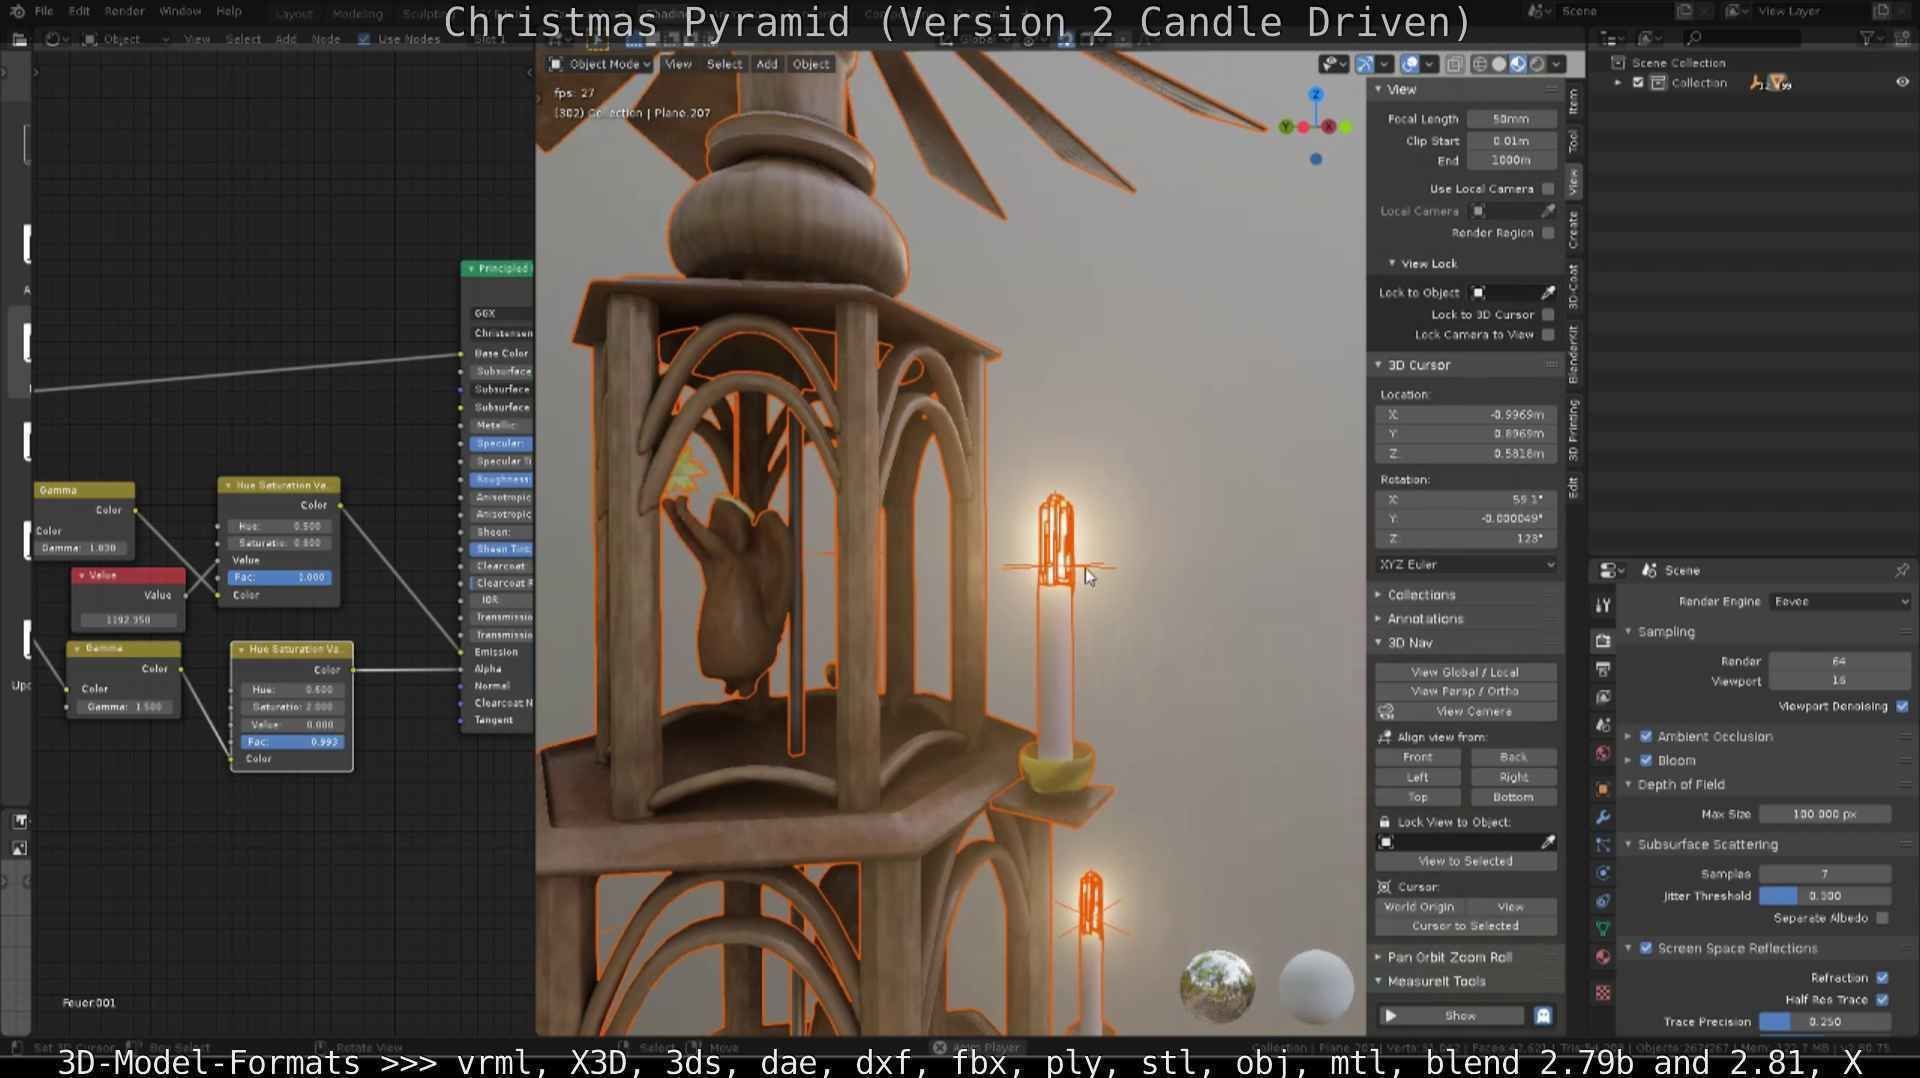Open the View Layer properties tab icon
This screenshot has width=1920, height=1078.
click(x=1603, y=697)
